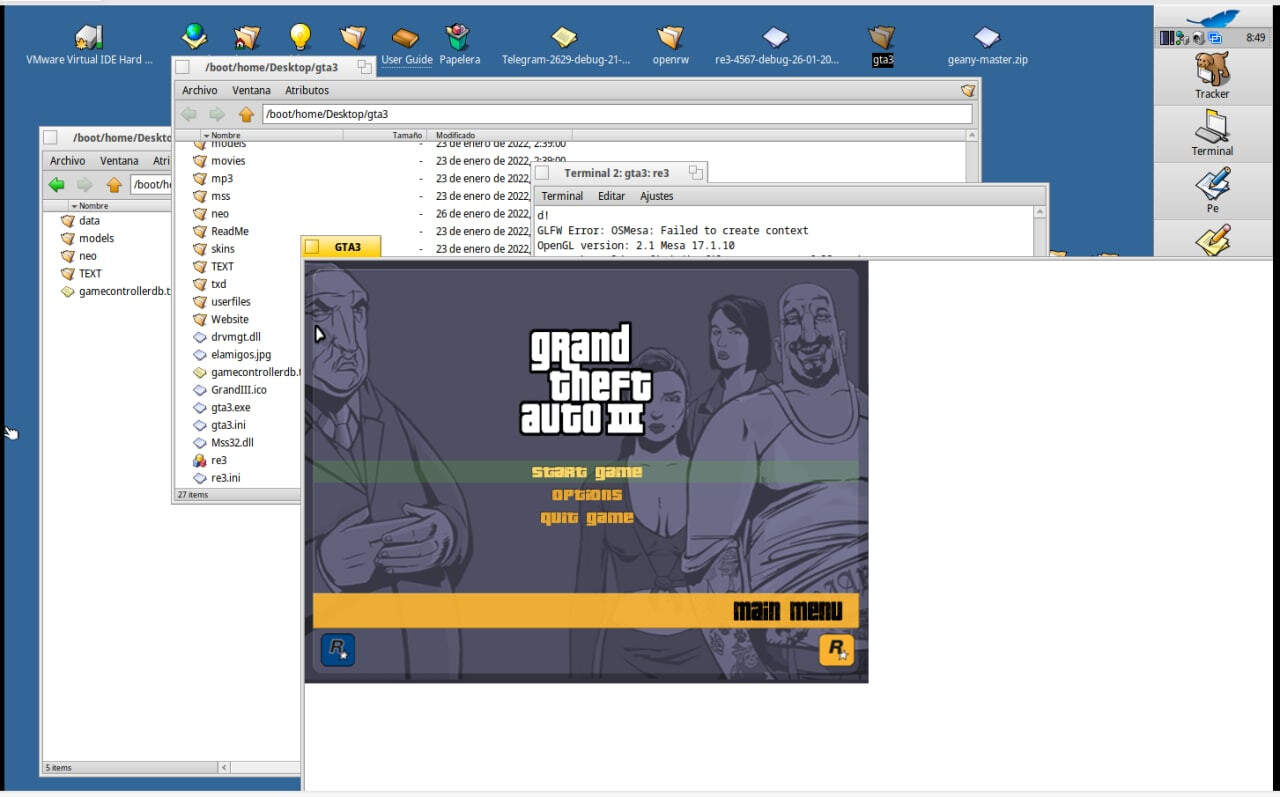Click the green back arrow in rear Tracker window
This screenshot has width=1280, height=797.
(x=57, y=184)
